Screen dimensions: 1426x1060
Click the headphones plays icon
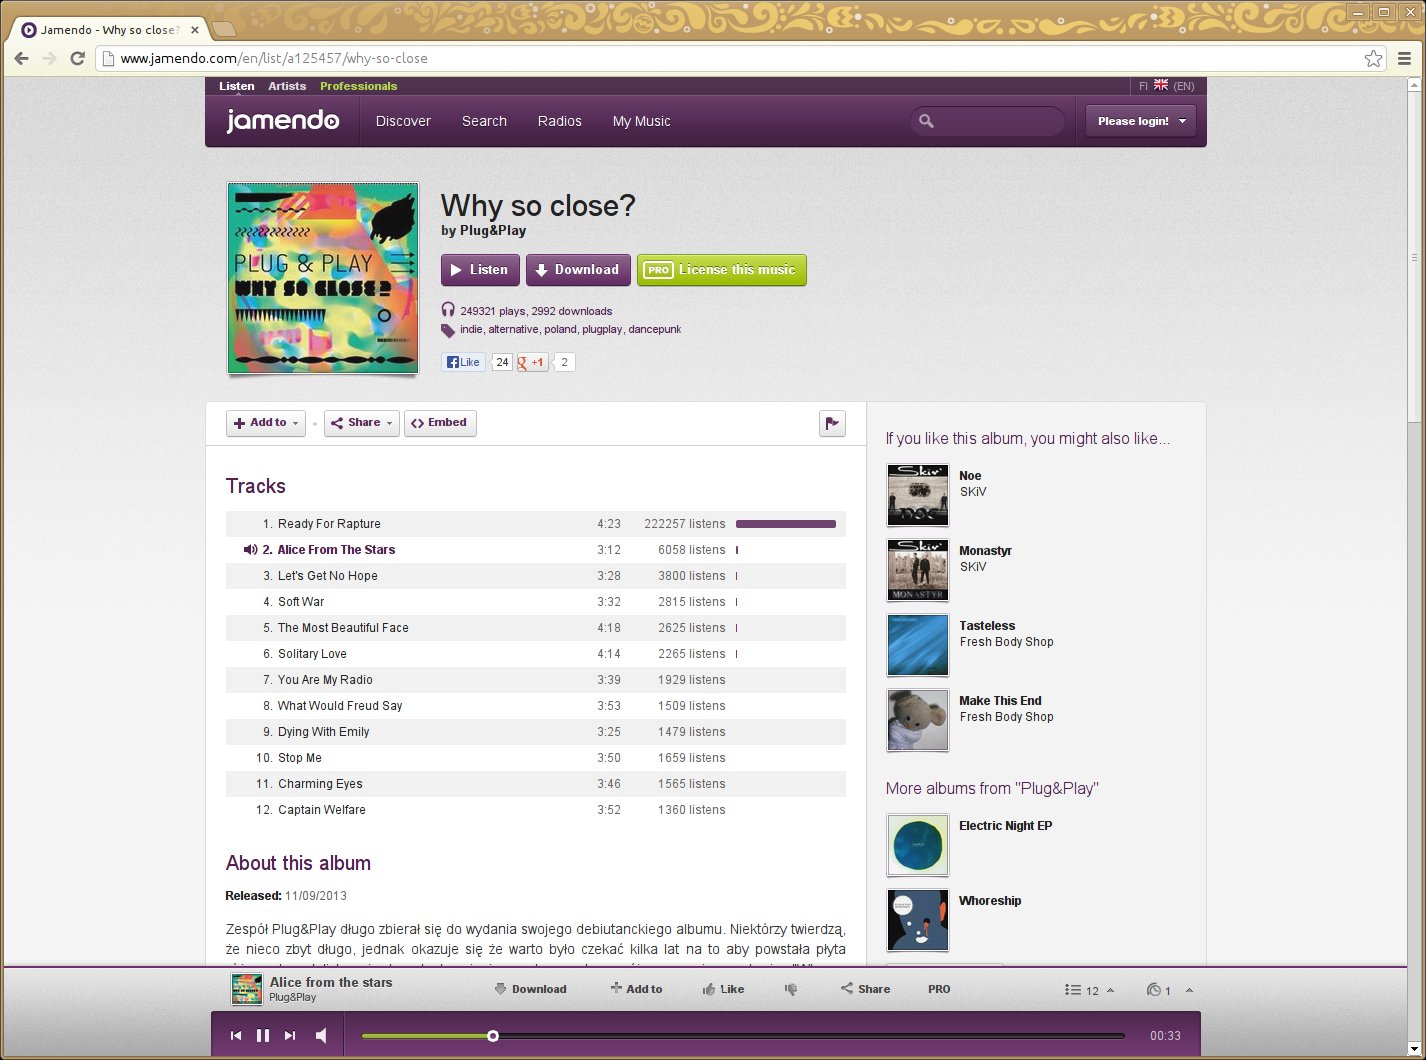tap(448, 310)
